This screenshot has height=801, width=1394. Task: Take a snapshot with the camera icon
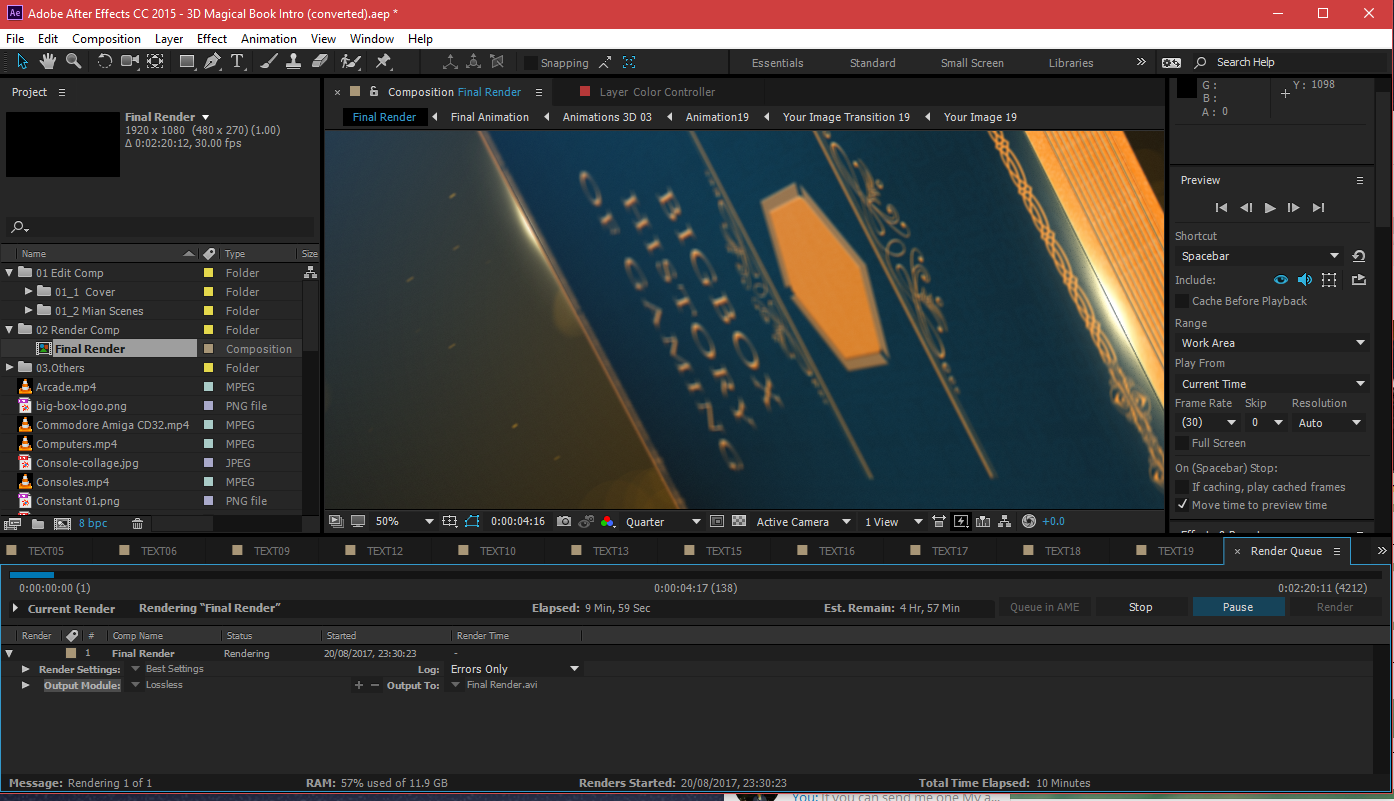coord(564,522)
